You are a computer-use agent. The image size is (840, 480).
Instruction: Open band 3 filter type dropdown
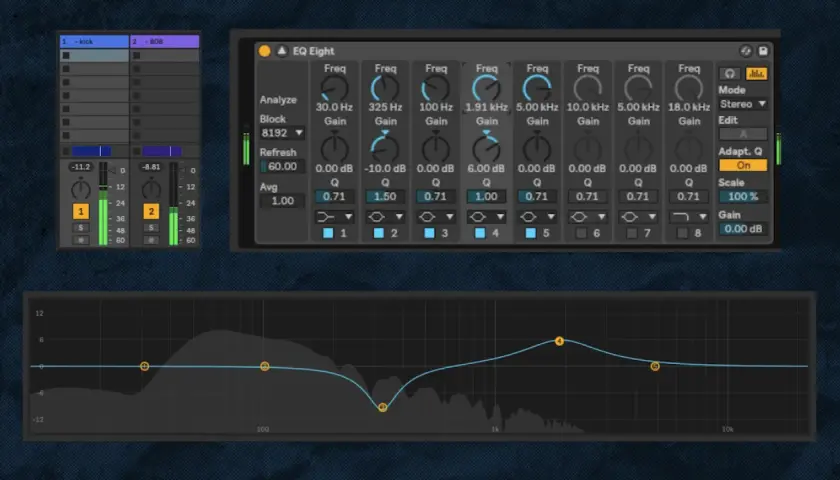(x=436, y=216)
